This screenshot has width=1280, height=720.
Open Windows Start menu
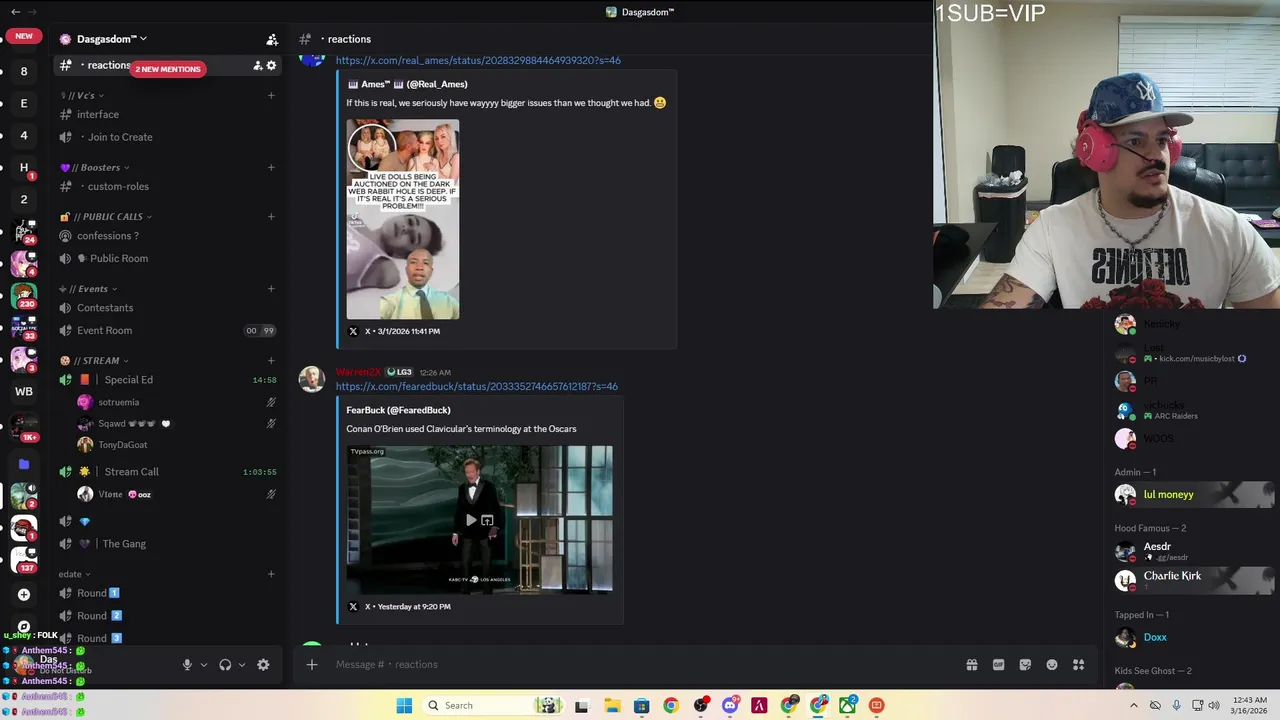(x=404, y=705)
